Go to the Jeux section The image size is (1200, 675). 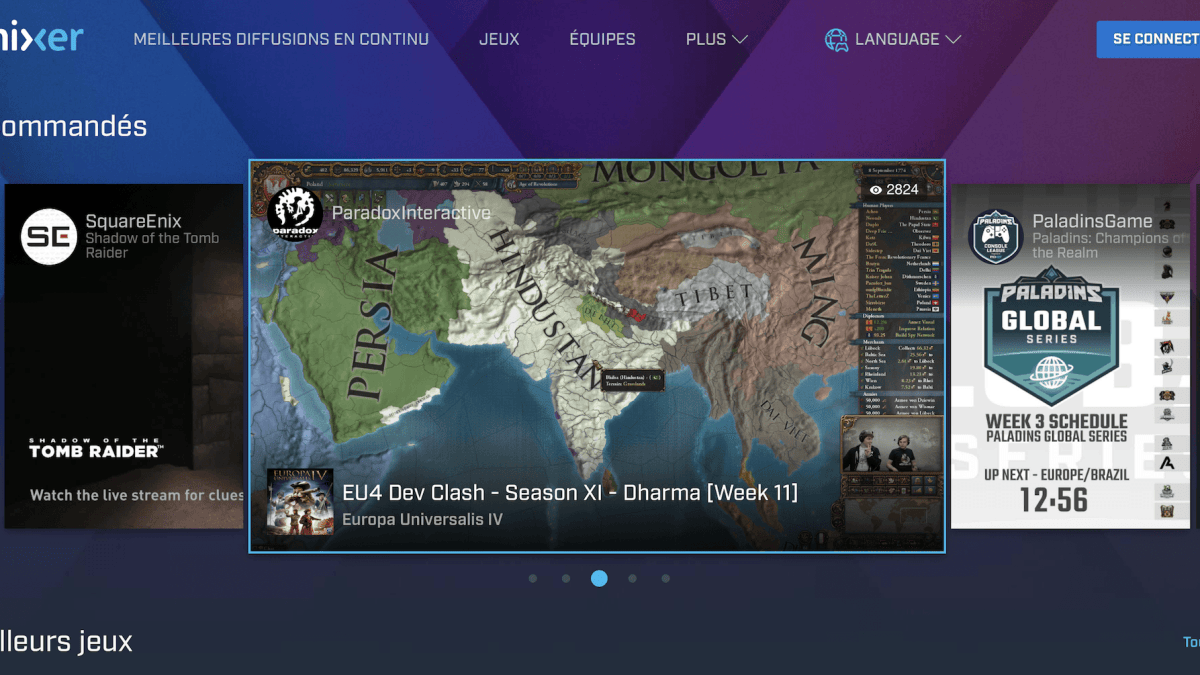499,39
